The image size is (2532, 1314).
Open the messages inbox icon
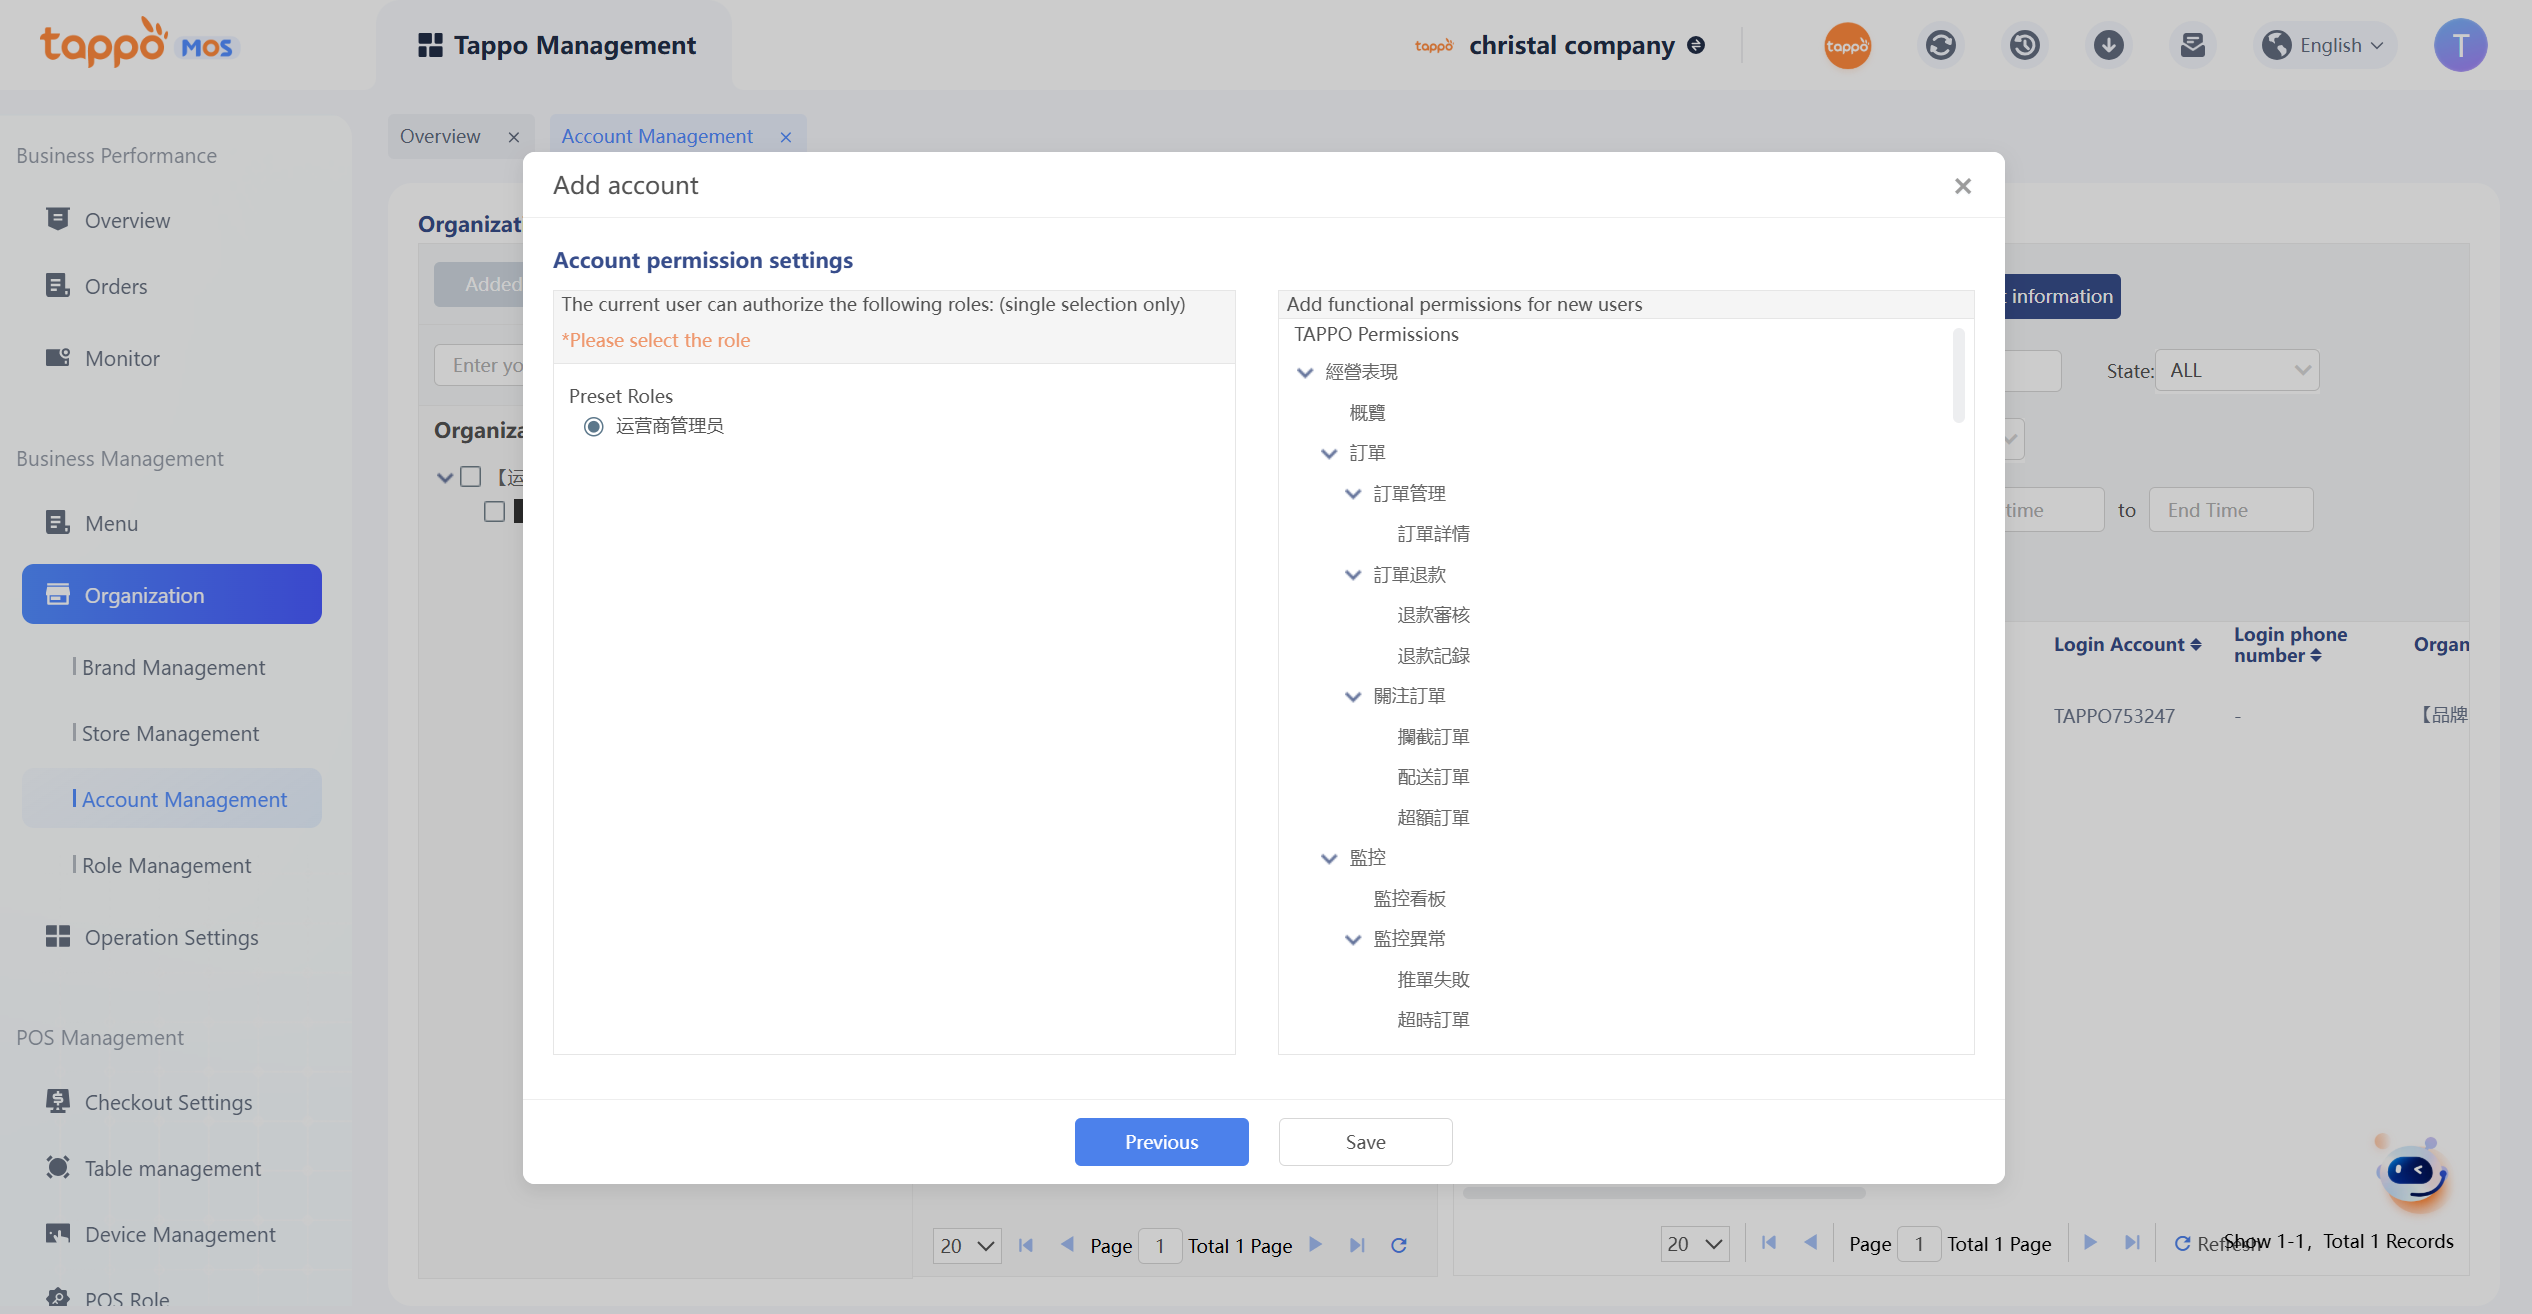(2192, 45)
